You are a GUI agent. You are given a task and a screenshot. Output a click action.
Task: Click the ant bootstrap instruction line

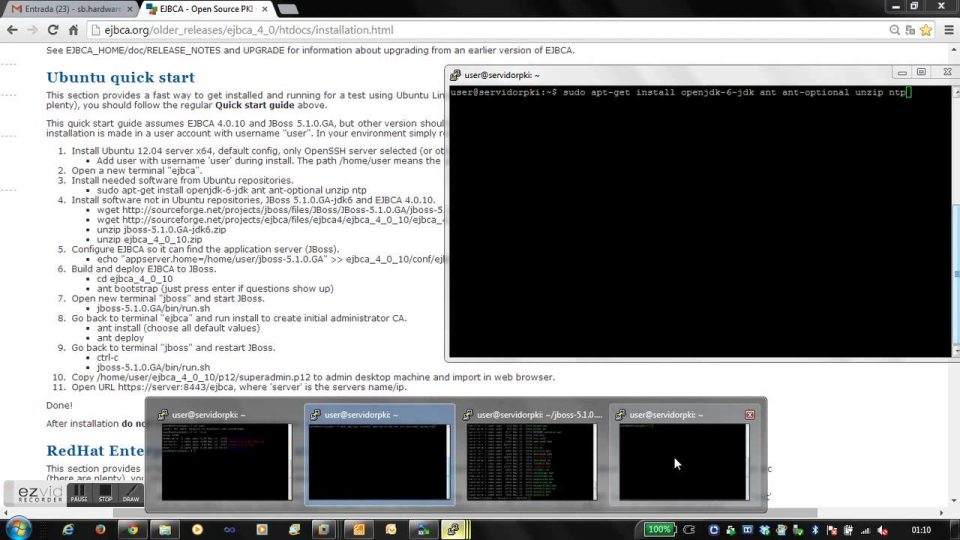[215, 288]
